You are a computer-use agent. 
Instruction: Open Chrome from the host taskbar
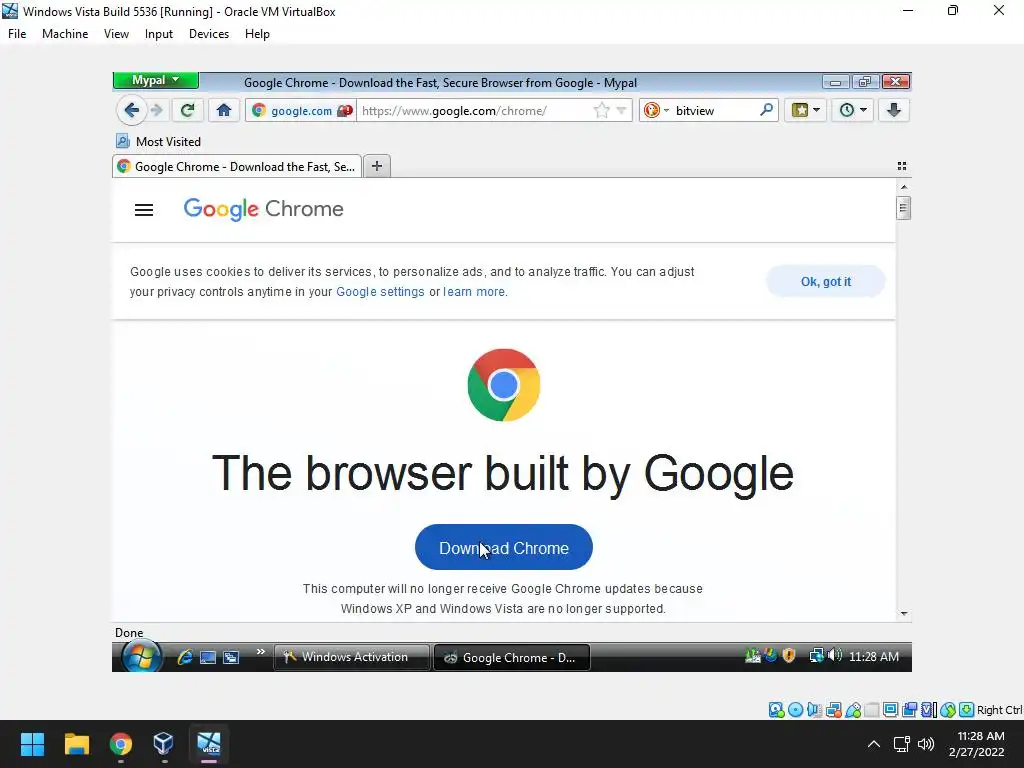[x=120, y=744]
